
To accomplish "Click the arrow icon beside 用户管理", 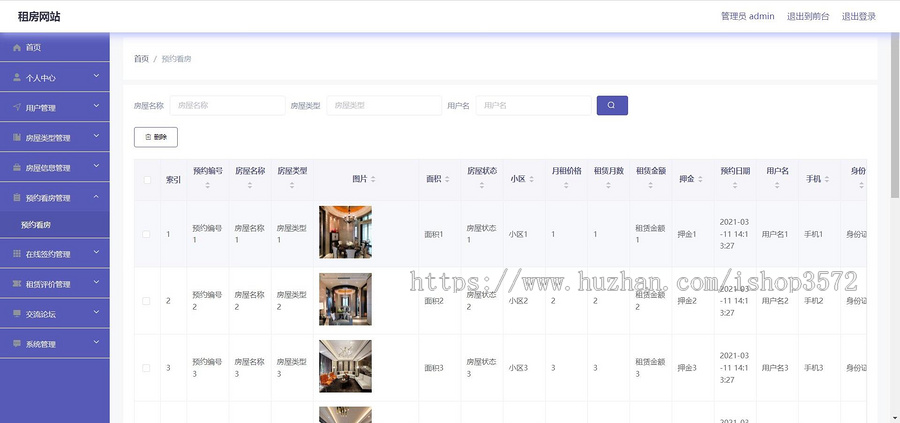I will (17, 107).
